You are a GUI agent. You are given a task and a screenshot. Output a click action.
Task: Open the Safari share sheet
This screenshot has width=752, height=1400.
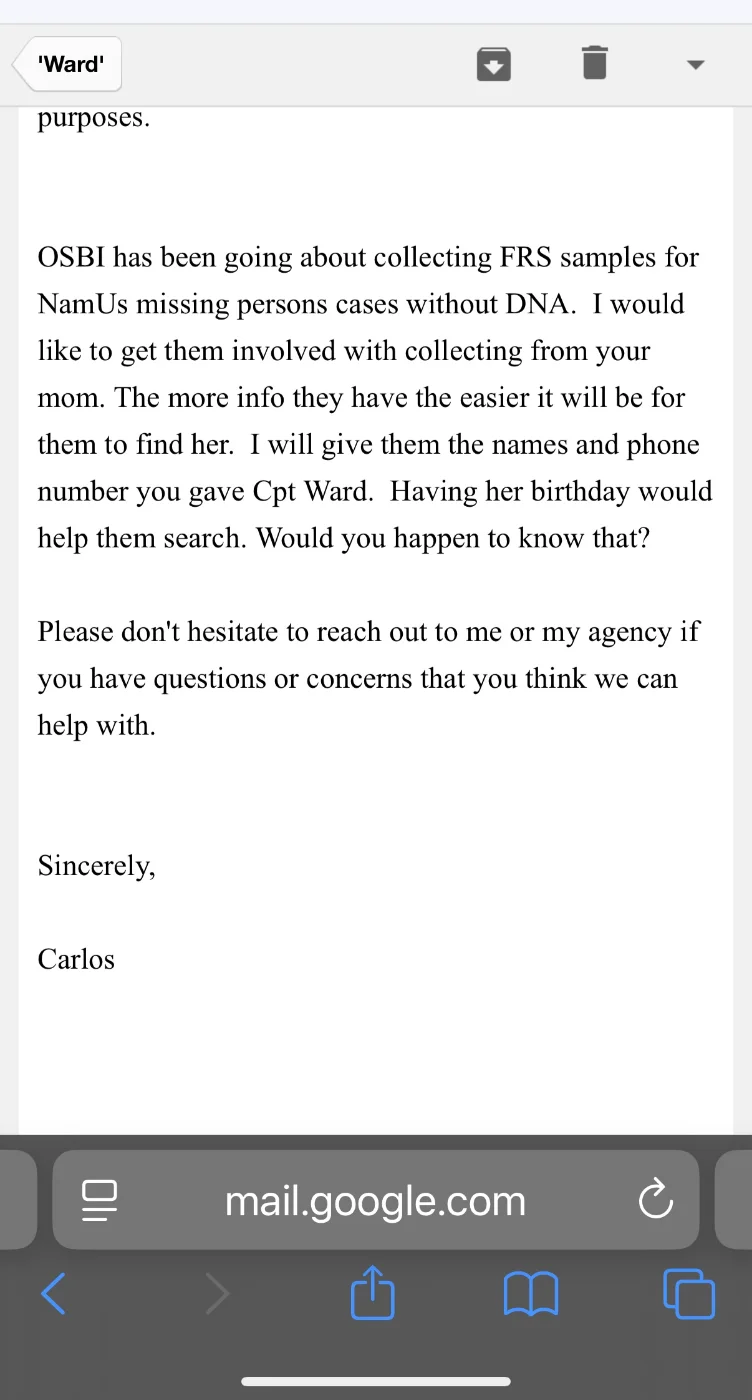[373, 1293]
